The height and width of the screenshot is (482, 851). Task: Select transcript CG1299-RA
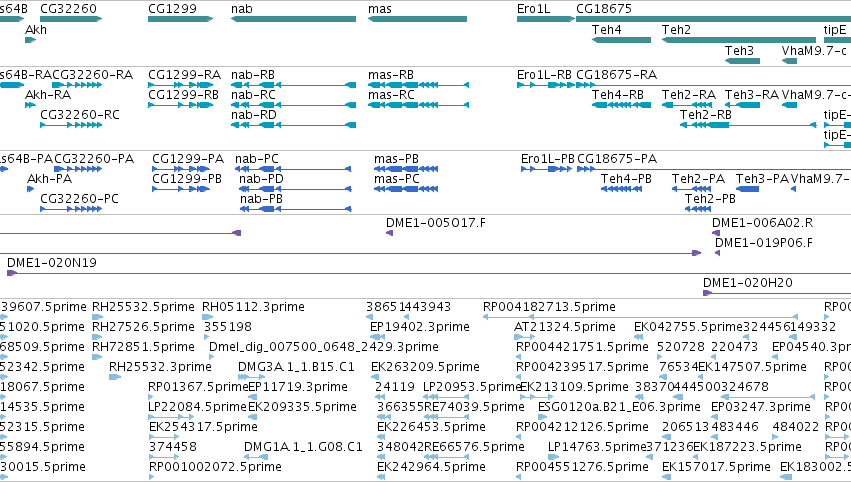[x=181, y=85]
